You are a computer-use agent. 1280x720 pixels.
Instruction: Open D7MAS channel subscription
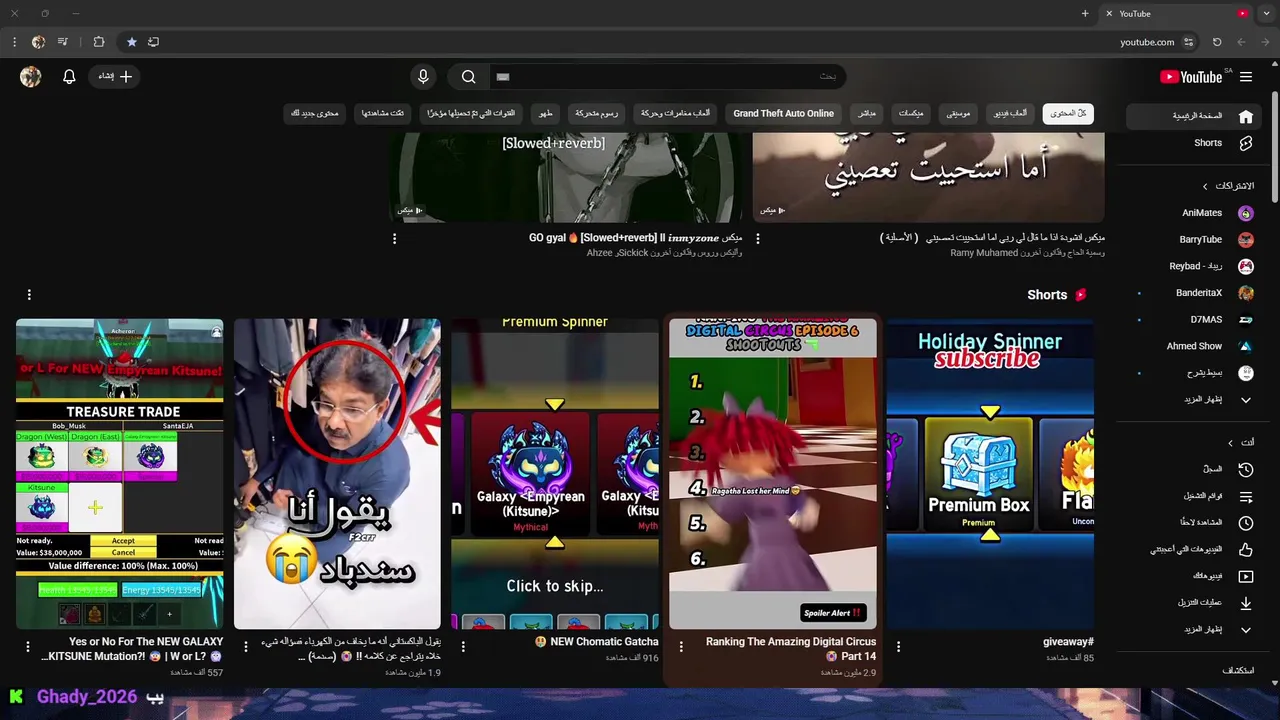[1195, 320]
